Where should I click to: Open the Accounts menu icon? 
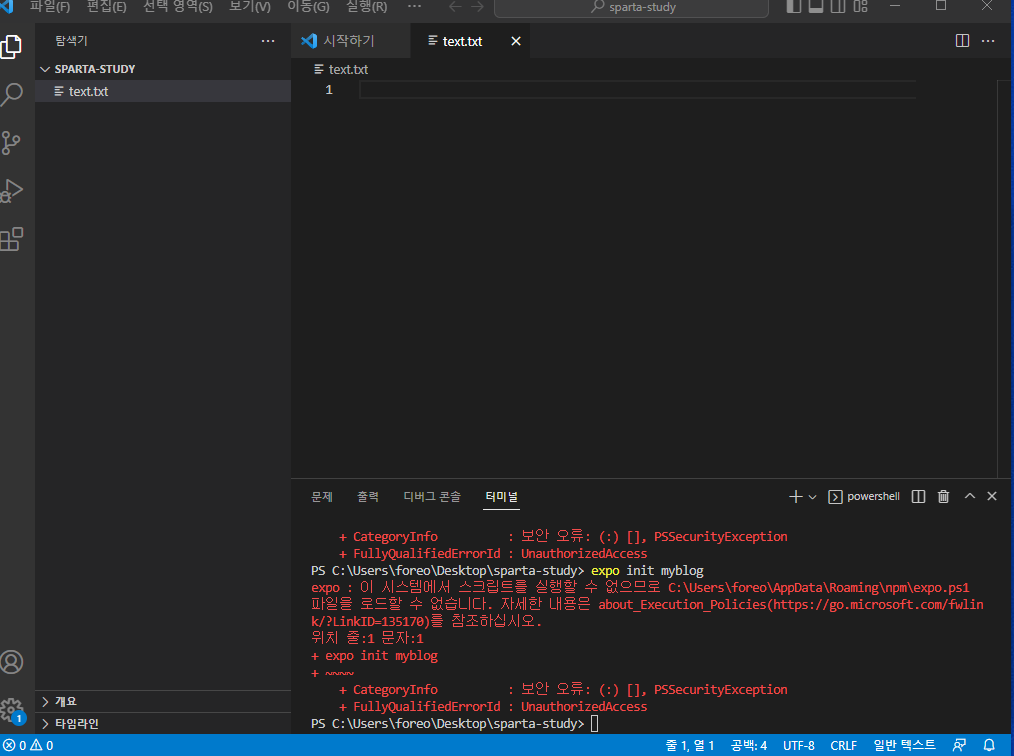click(12, 662)
